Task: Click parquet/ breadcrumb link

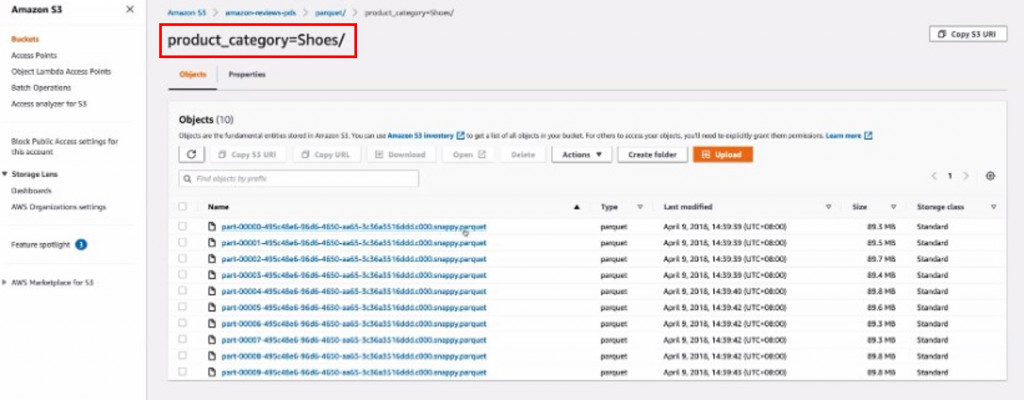Action: click(x=331, y=12)
